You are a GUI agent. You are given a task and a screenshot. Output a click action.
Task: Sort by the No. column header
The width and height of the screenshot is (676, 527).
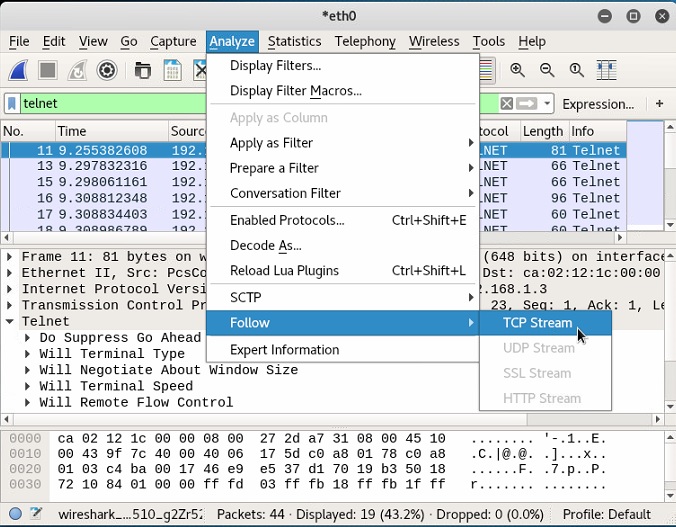pos(28,131)
